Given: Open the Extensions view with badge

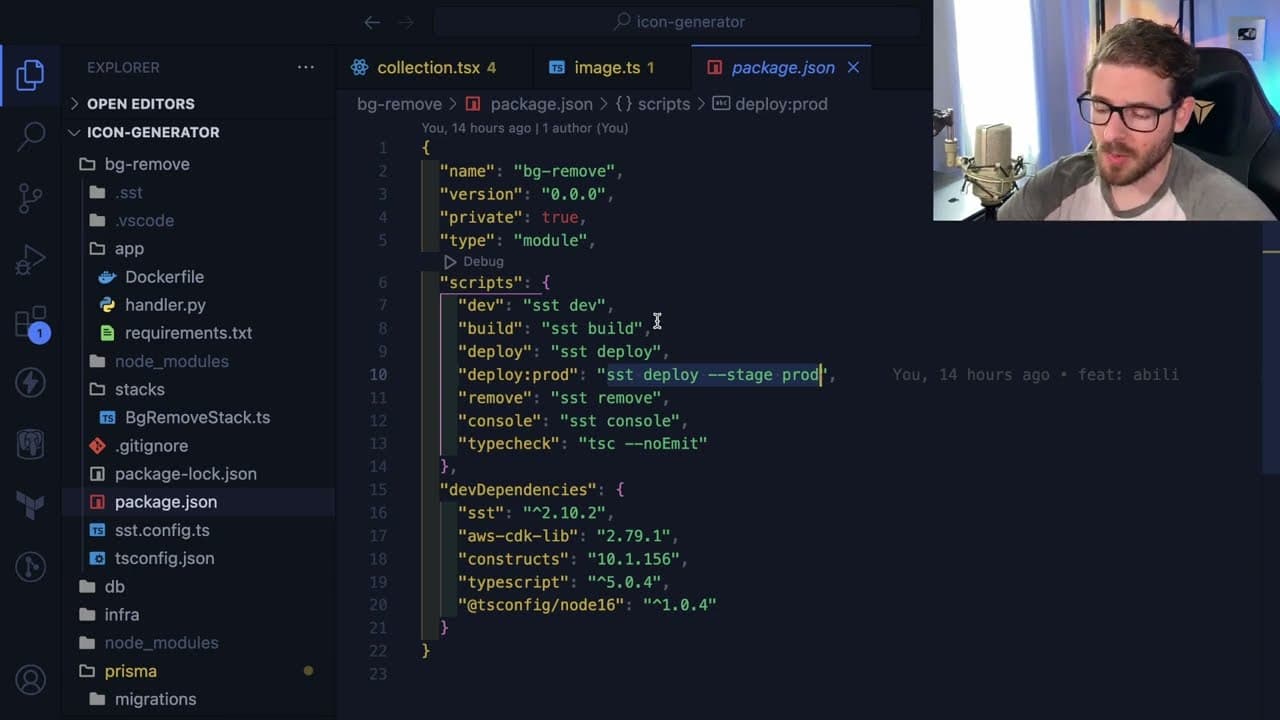Looking at the screenshot, I should (30, 322).
